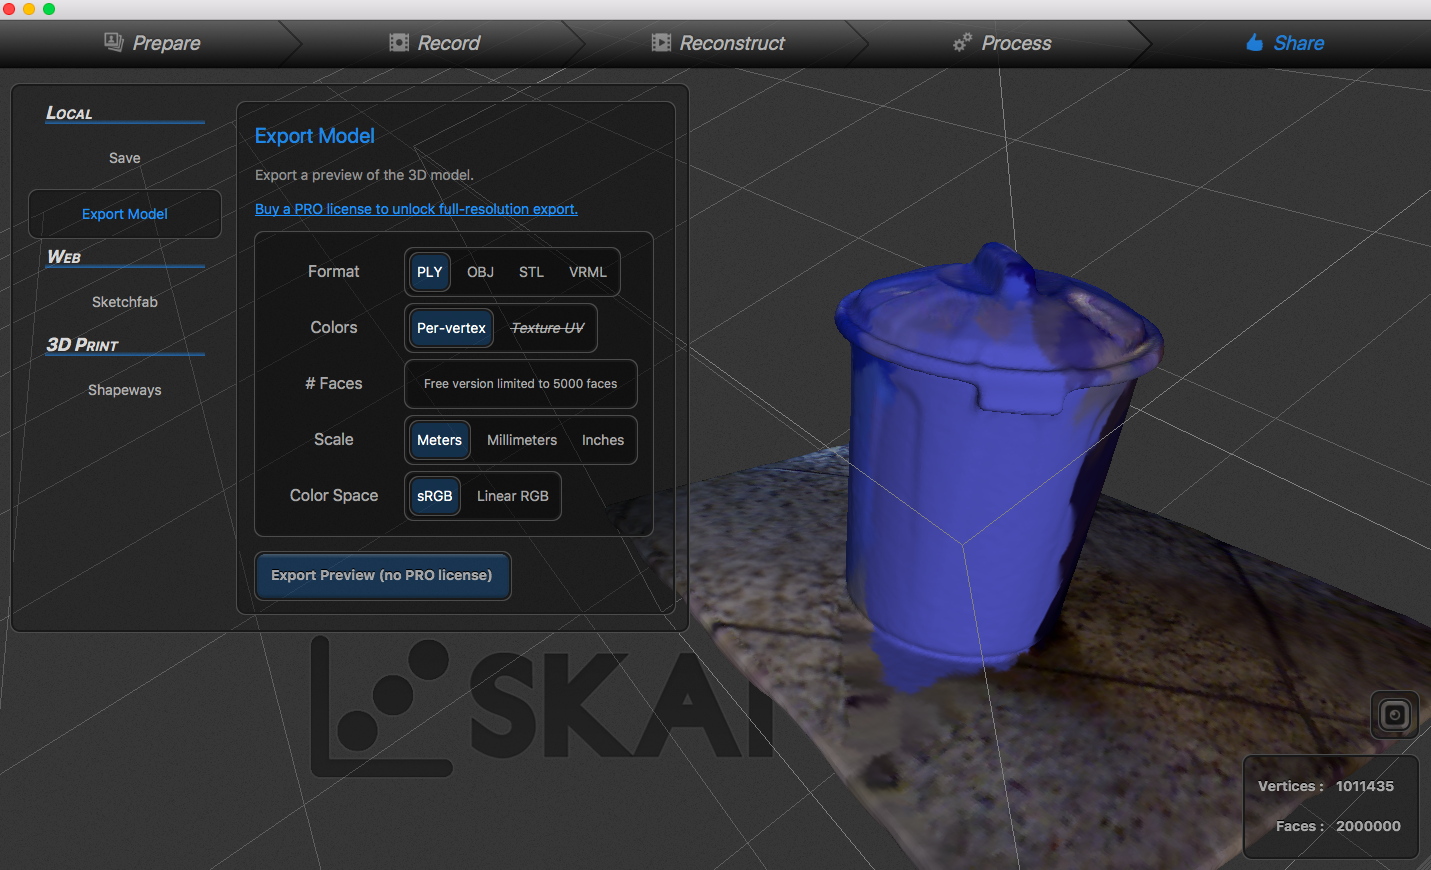The image size is (1431, 870).
Task: Select PLY export format
Action: [430, 272]
